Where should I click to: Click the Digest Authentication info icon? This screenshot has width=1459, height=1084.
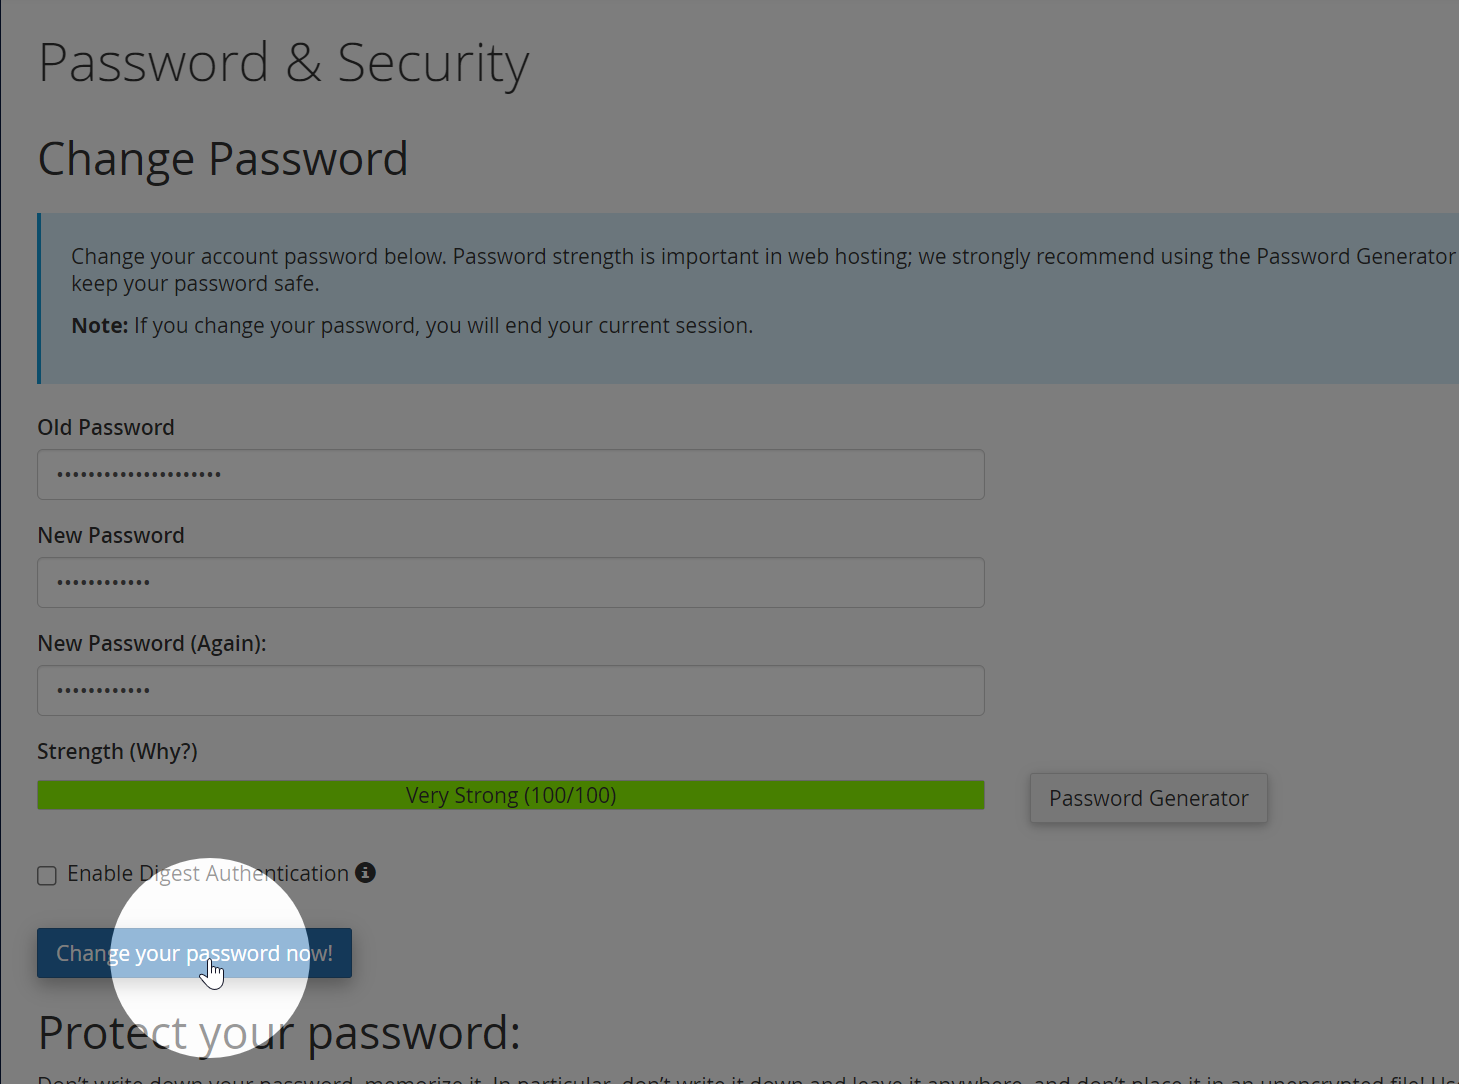coord(366,873)
